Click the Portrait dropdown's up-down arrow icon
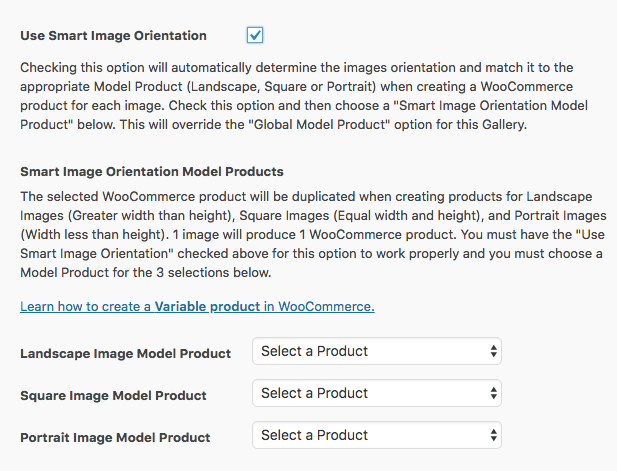Screen dimensions: 617x471 pos(493,435)
